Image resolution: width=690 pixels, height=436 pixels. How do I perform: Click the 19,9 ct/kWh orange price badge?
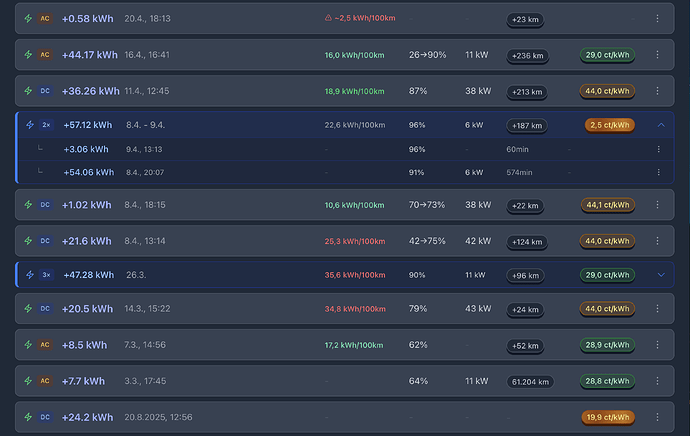pos(608,417)
